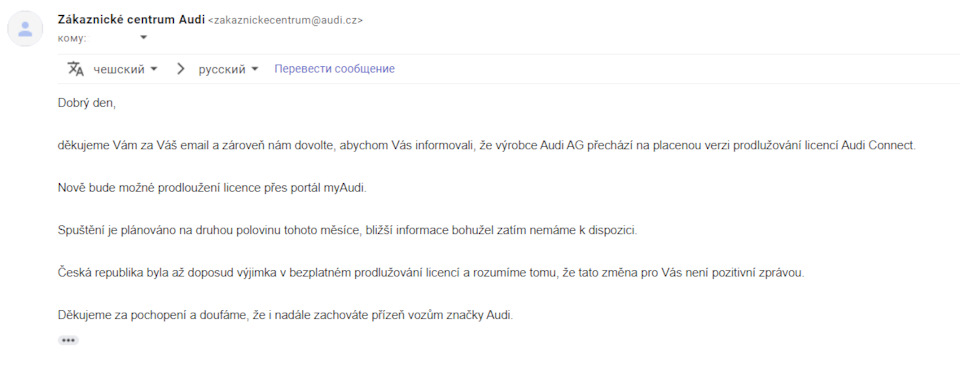Image resolution: width=960 pixels, height=386 pixels.
Task: Click the translate icon beside чешский
Action: (75, 69)
